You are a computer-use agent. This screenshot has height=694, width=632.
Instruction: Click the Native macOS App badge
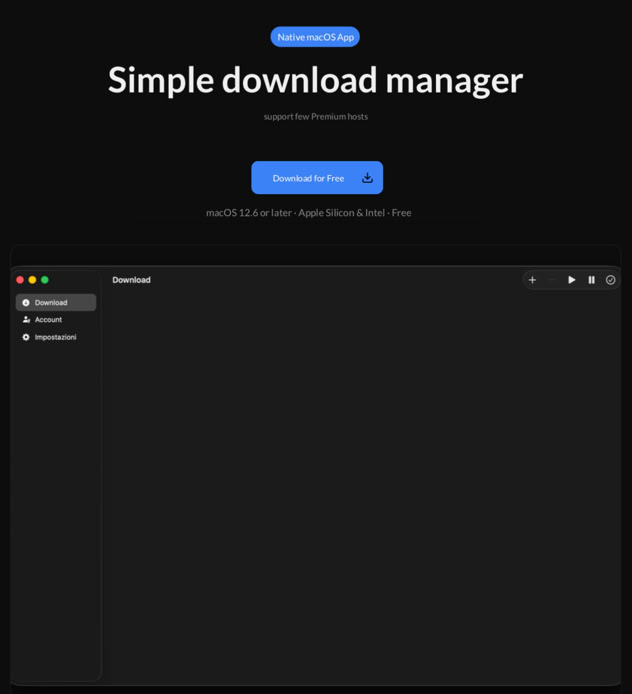click(x=315, y=37)
